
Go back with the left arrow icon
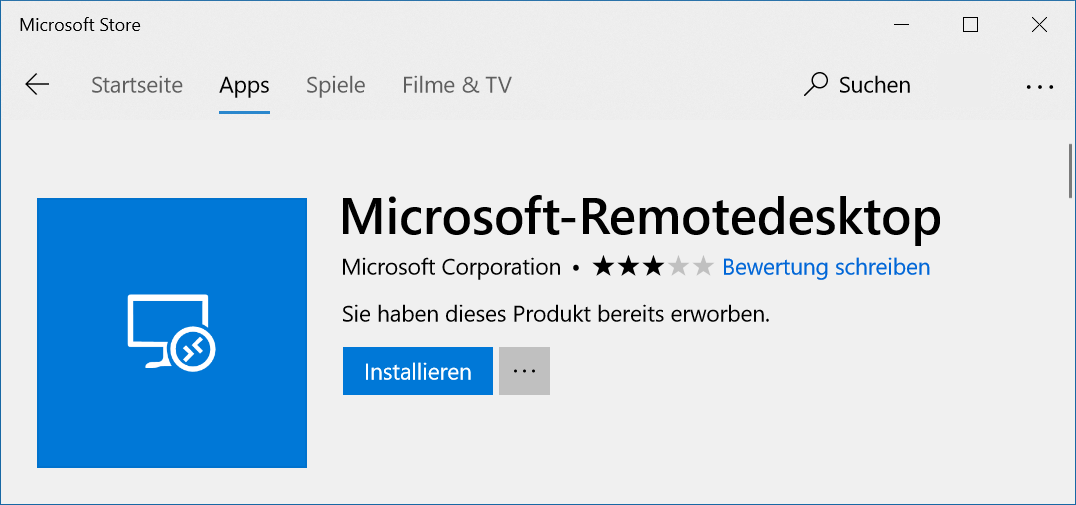[37, 85]
